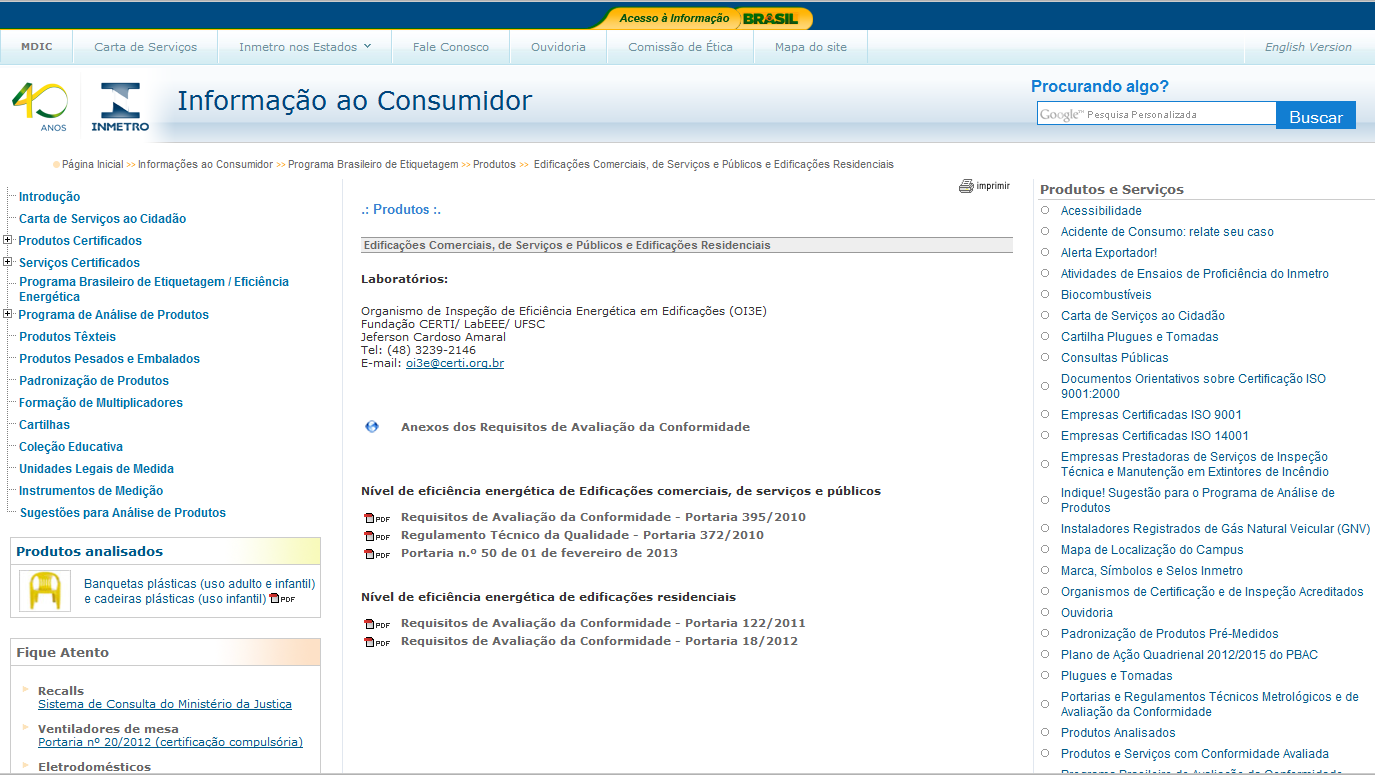Click the print (imprimir) printer icon
The height and width of the screenshot is (775, 1375).
click(966, 186)
